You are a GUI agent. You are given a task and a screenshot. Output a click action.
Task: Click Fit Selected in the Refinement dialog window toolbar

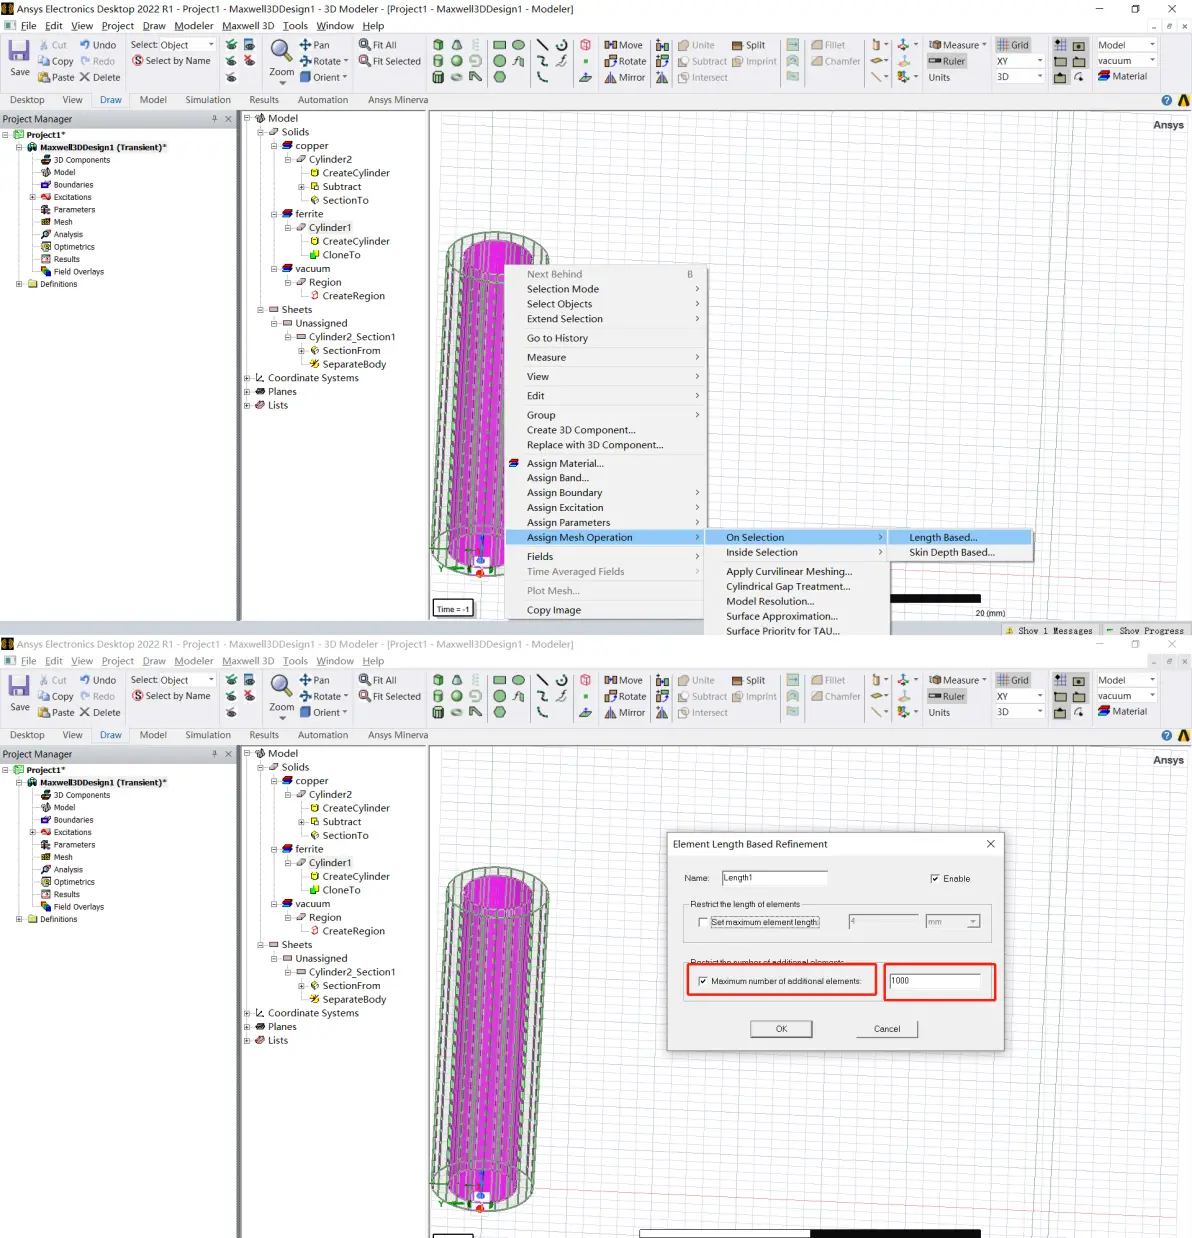pyautogui.click(x=390, y=696)
